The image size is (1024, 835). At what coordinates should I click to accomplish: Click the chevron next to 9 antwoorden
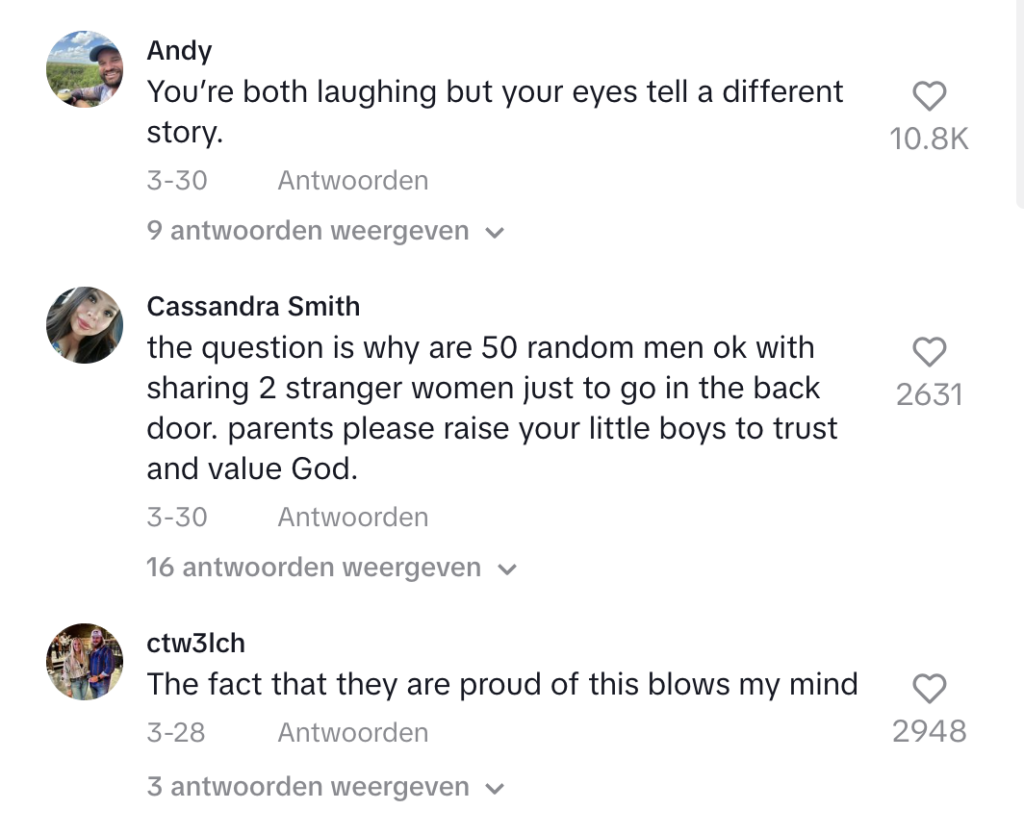point(495,232)
